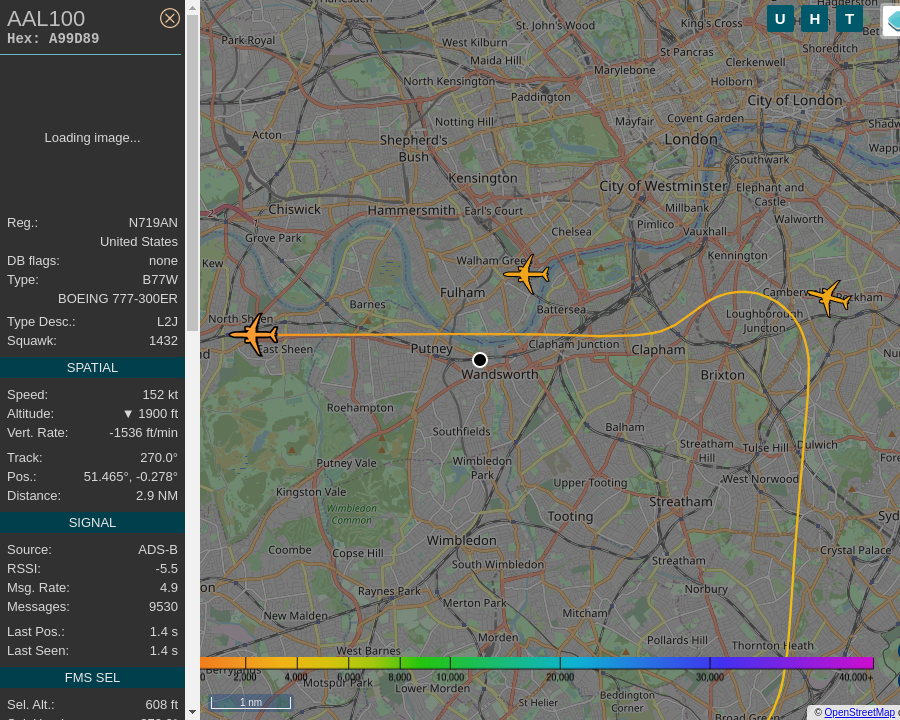Click the track value 270.0°
The image size is (900, 720).
[x=159, y=458]
